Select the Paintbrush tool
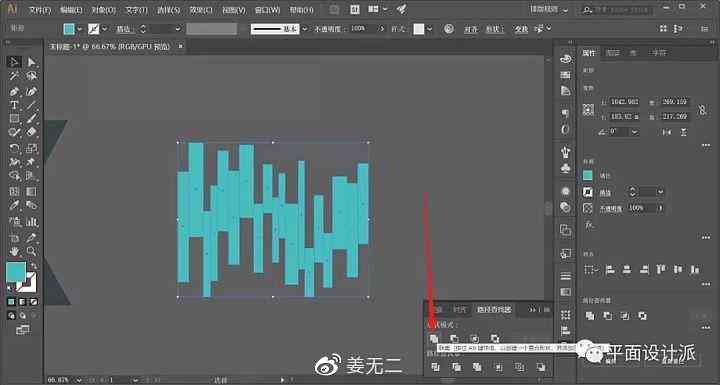Viewport: 720px width, 385px height. point(31,119)
